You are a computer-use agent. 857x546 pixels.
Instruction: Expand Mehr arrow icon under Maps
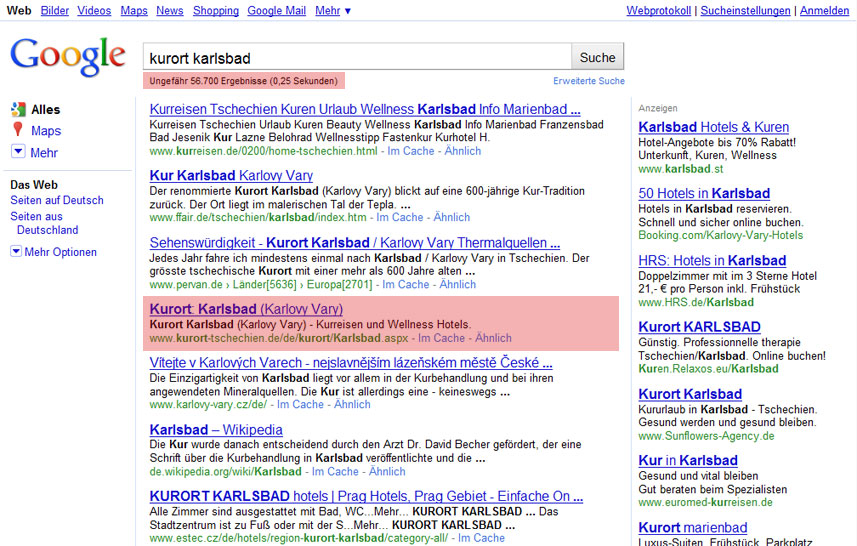[18, 151]
